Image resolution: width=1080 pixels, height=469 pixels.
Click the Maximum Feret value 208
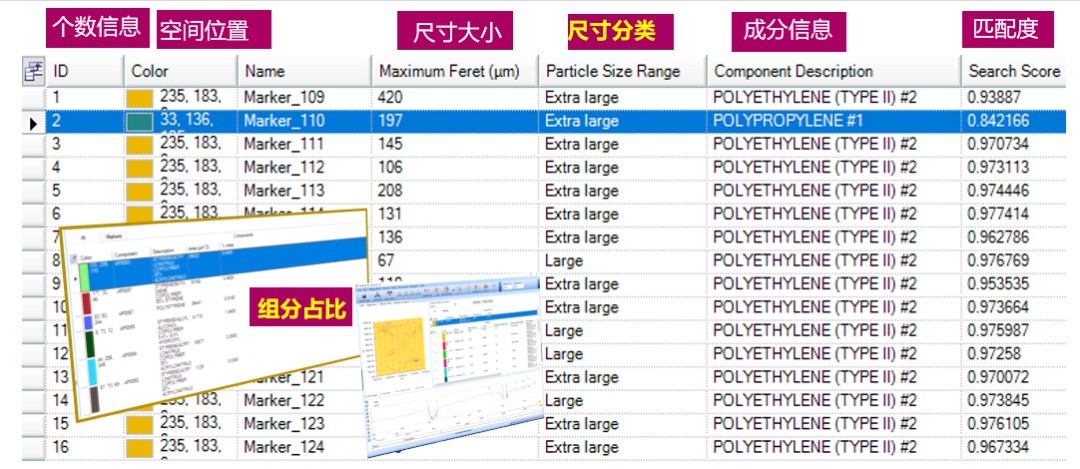(390, 191)
